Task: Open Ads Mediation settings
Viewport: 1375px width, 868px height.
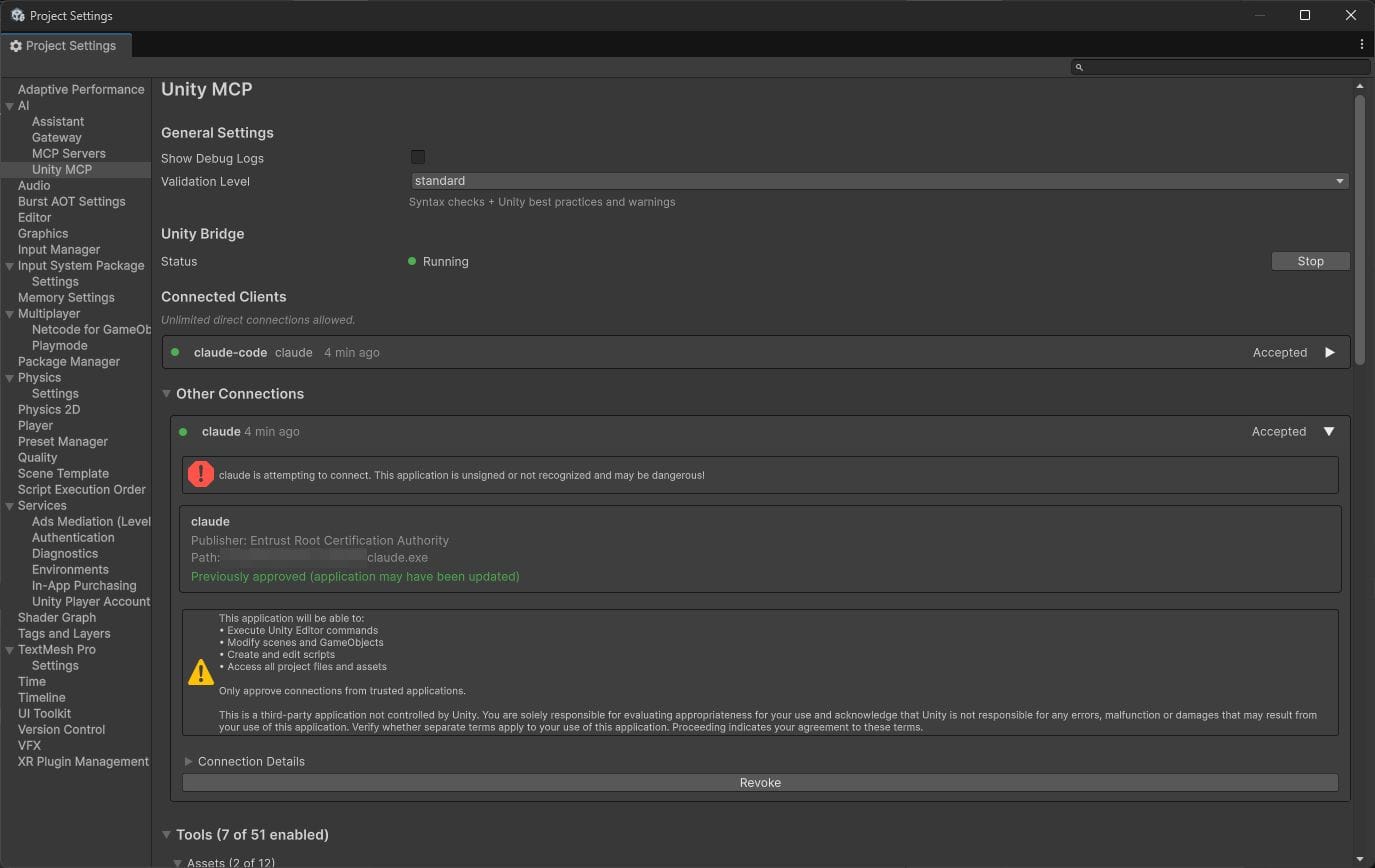Action: 91,521
